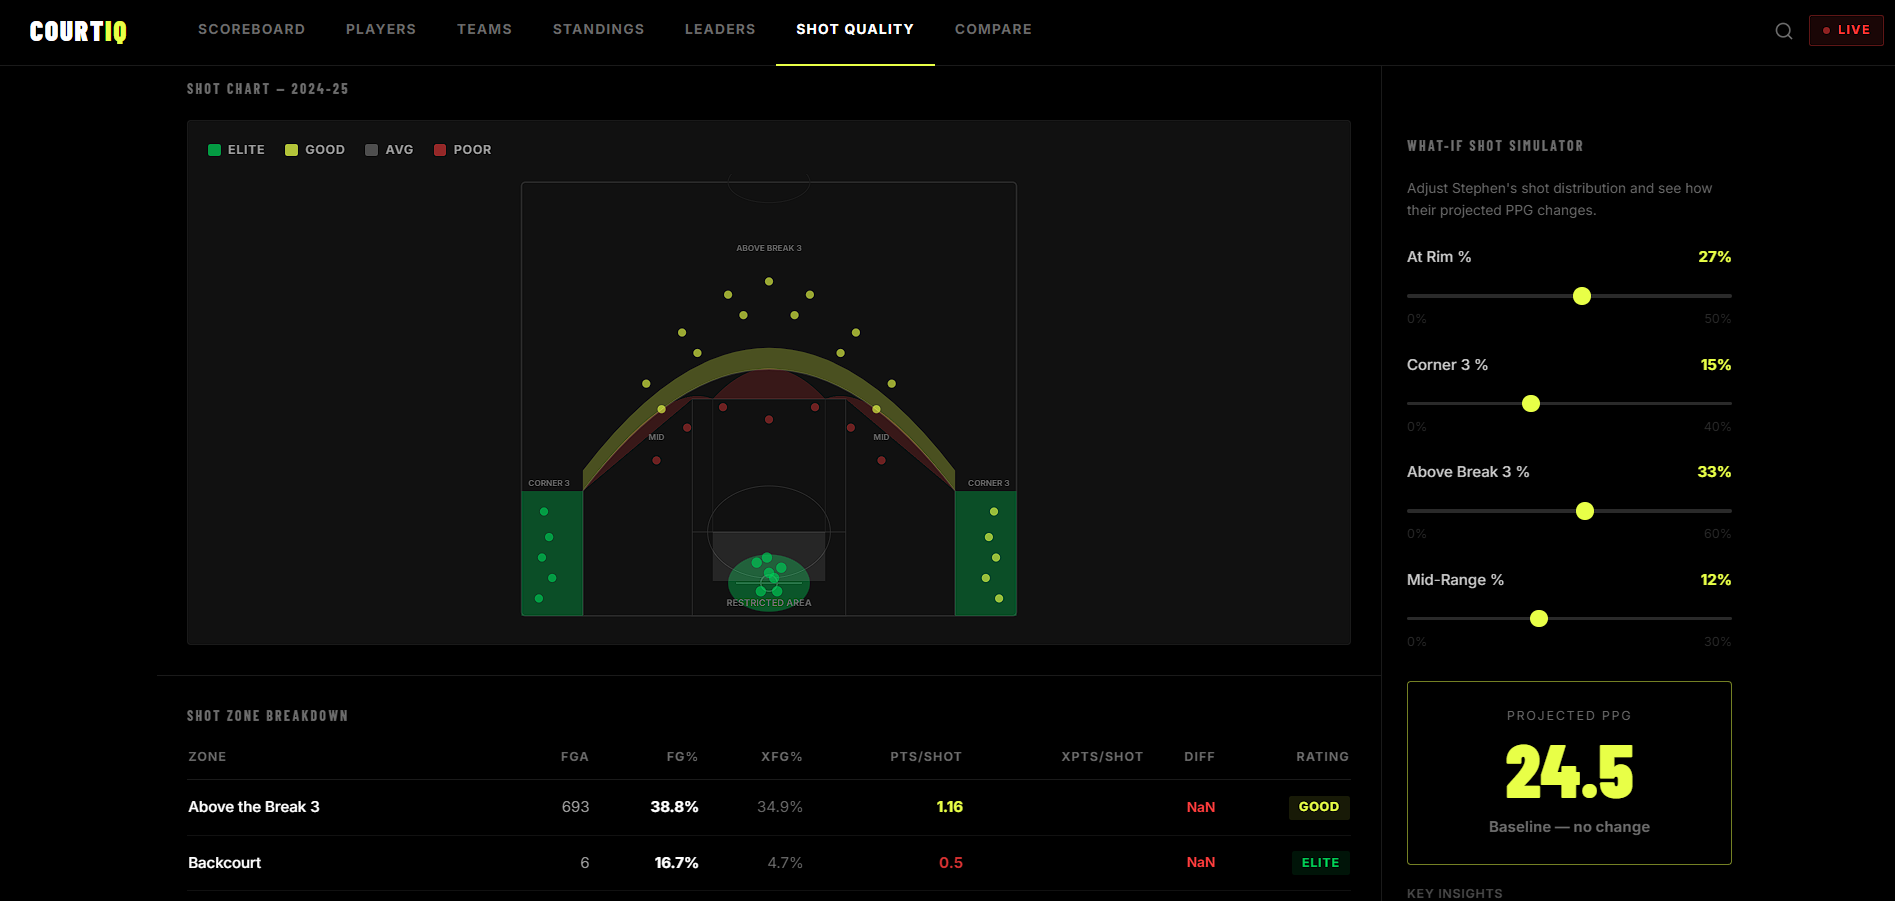Sort by the ZONE column header
This screenshot has height=901, width=1895.
coord(207,757)
